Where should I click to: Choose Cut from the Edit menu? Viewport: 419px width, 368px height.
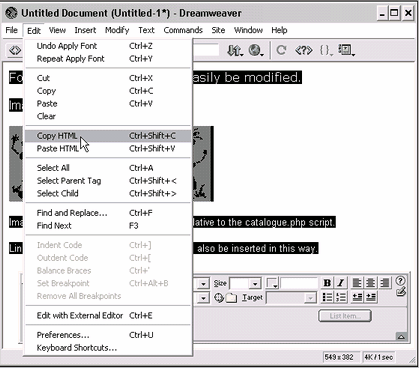pos(108,78)
